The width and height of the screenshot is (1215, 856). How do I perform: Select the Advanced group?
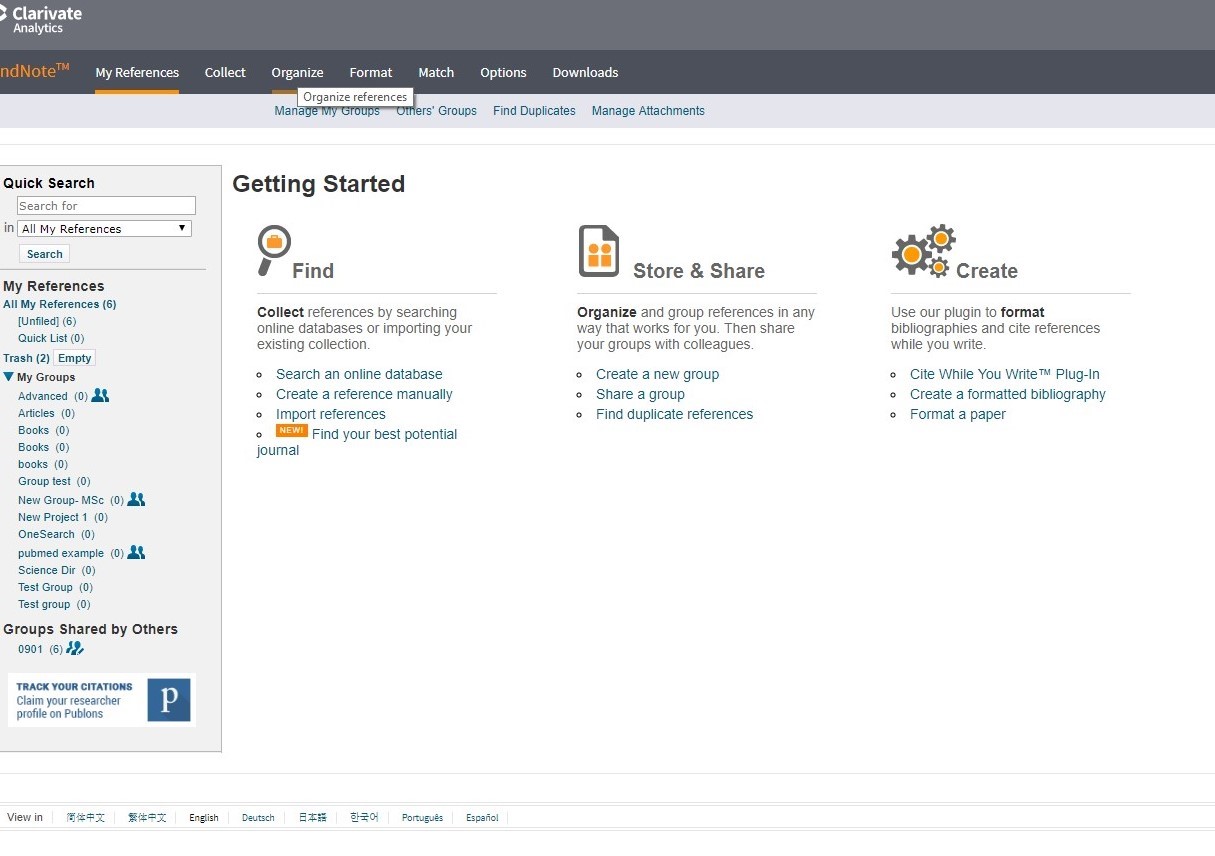[x=43, y=396]
